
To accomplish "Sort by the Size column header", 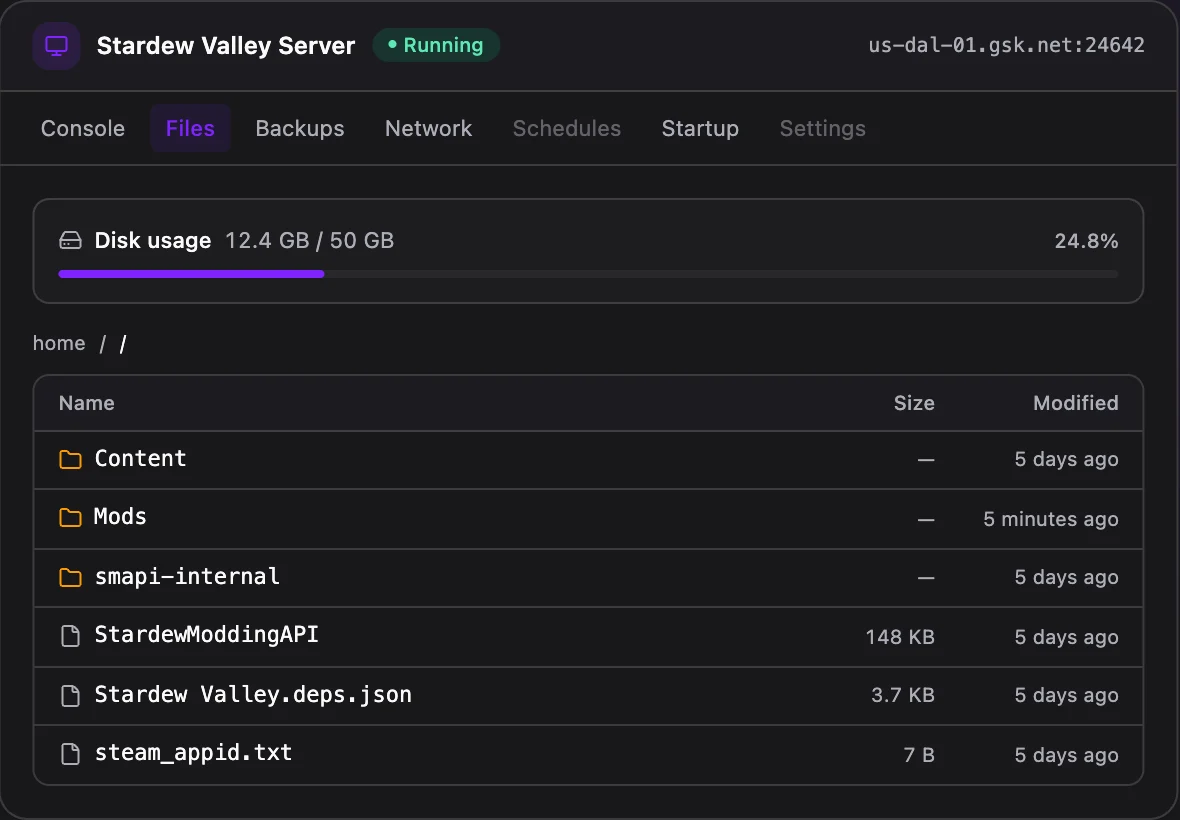I will point(914,403).
